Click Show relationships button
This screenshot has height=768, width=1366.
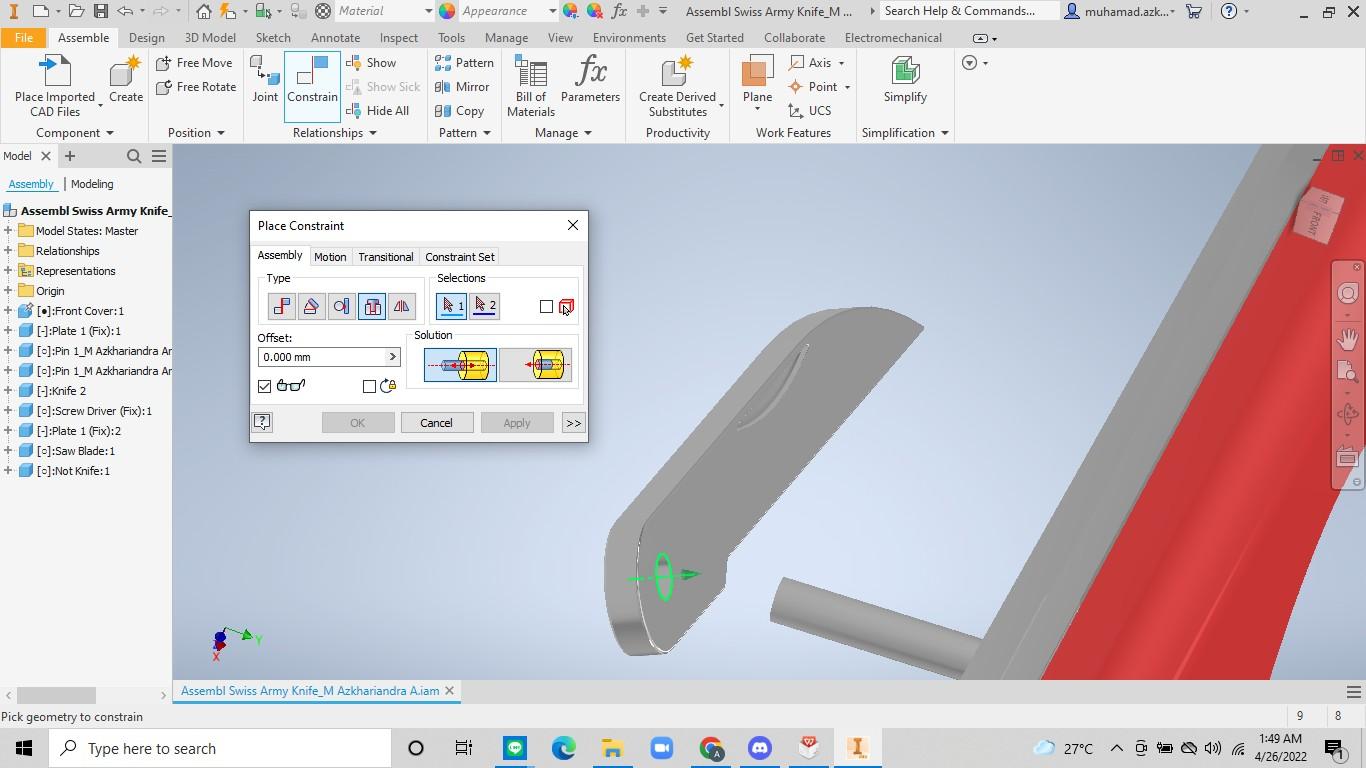pyautogui.click(x=371, y=63)
